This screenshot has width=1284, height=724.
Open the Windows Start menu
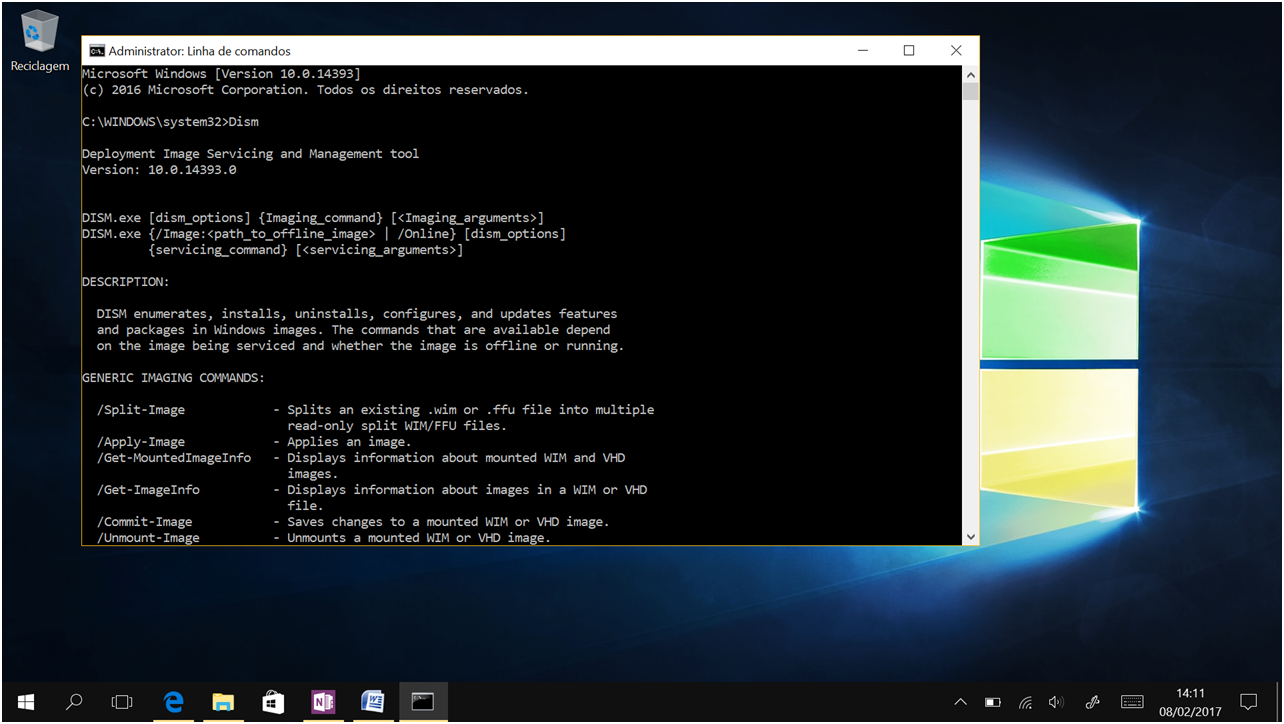[26, 702]
